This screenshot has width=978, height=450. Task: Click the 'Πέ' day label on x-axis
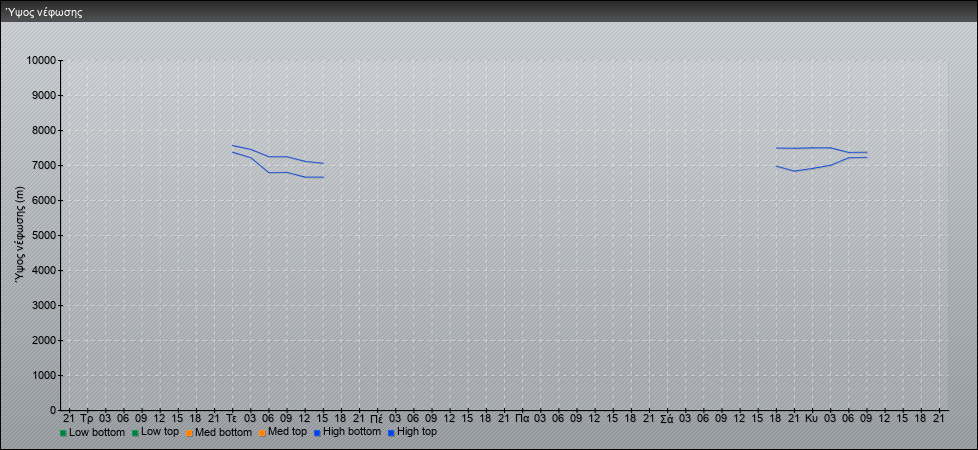[x=377, y=419]
